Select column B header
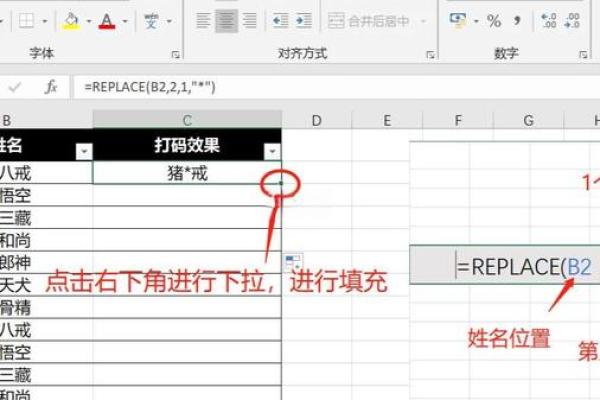Viewport: 600px width, 400px height. [46, 121]
